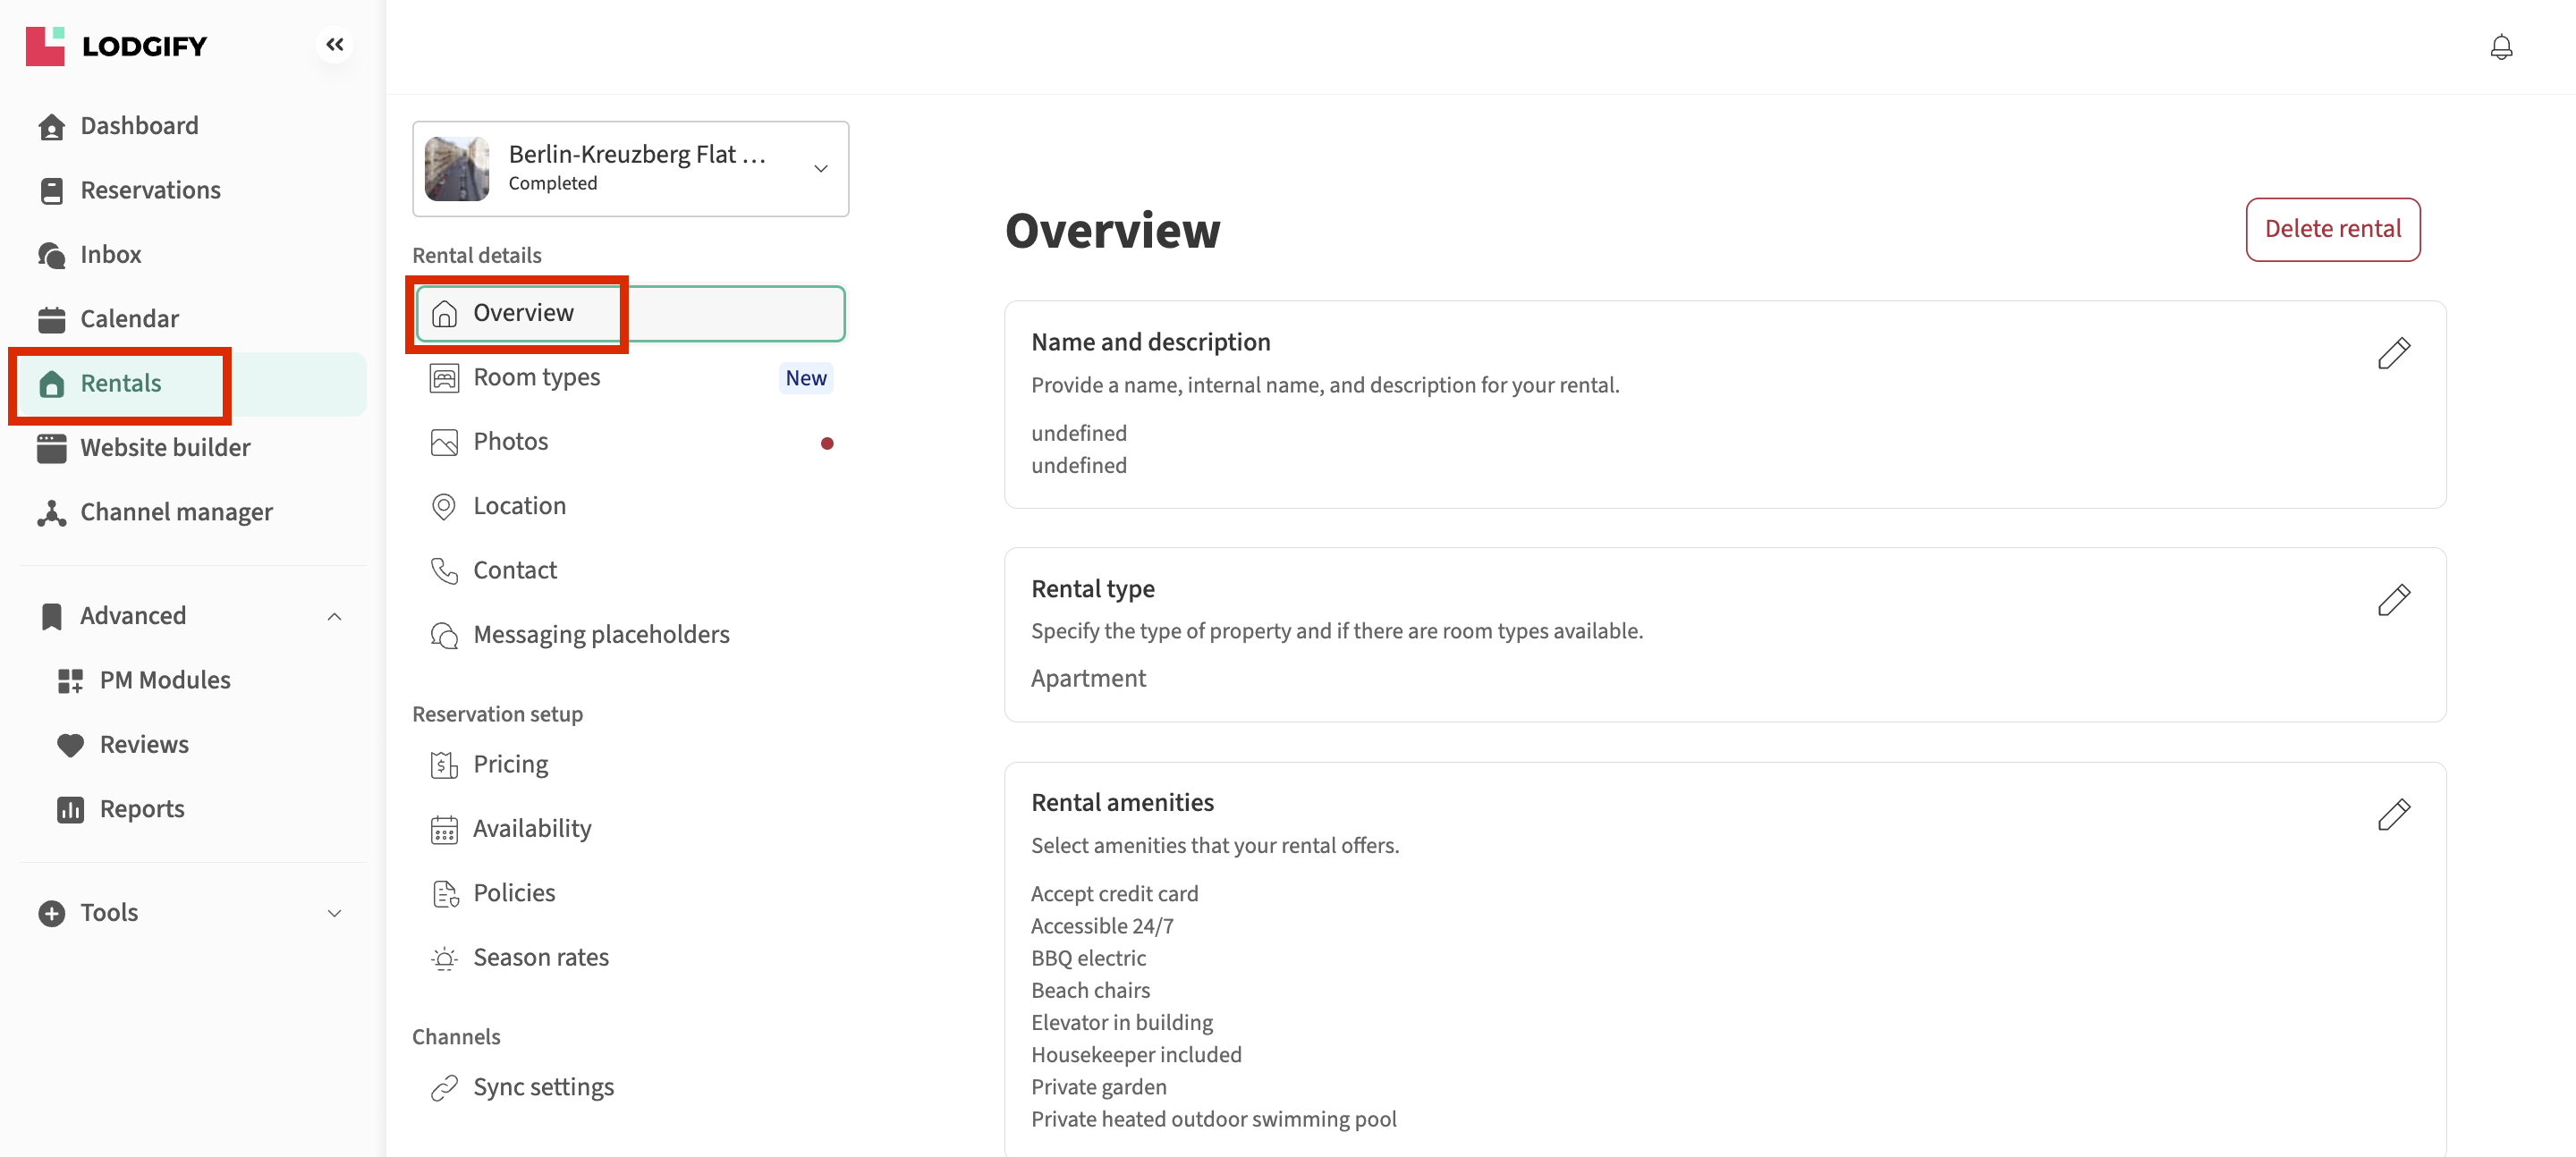
Task: Click the notification bell icon
Action: coord(2500,47)
